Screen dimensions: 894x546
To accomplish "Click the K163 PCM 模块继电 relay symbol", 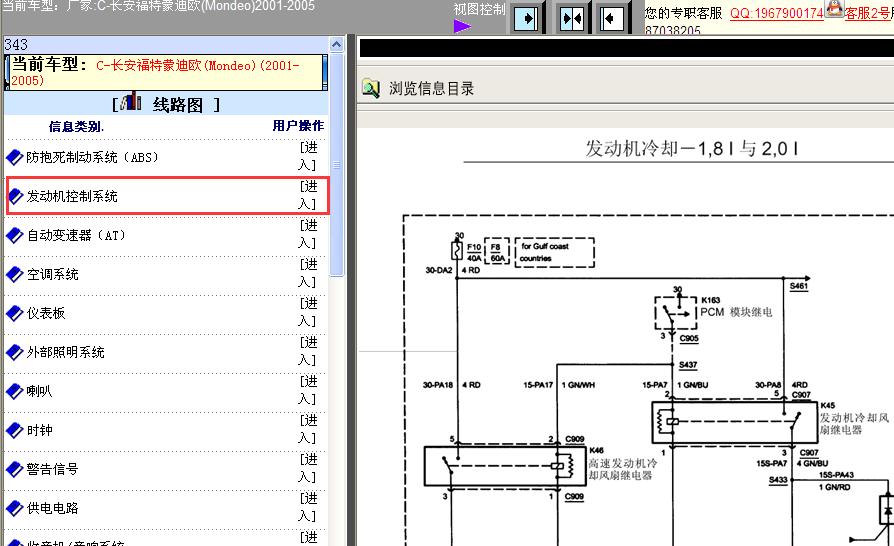I will [x=676, y=313].
